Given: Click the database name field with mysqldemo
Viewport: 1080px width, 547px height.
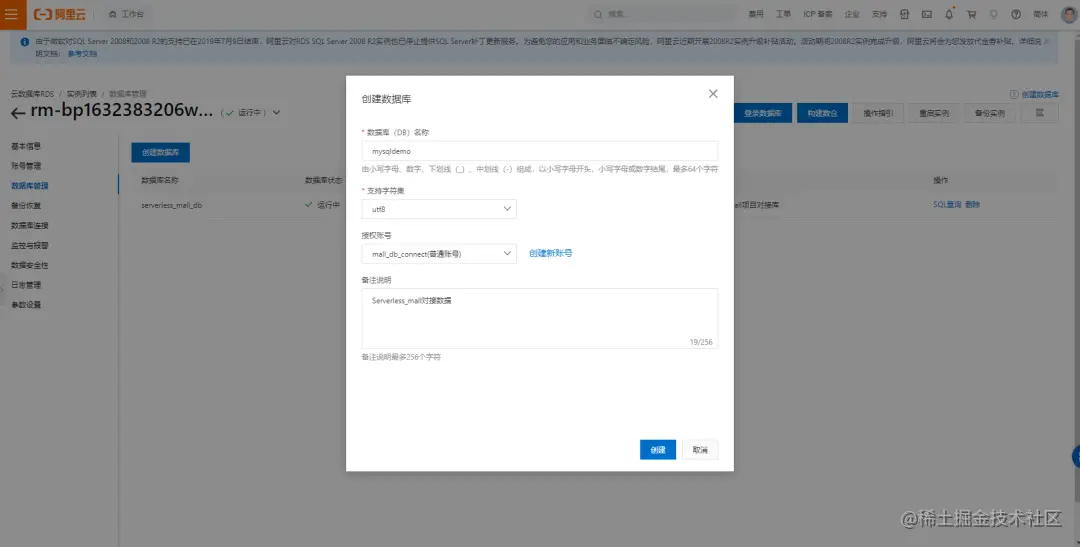Looking at the screenshot, I should tap(539, 151).
